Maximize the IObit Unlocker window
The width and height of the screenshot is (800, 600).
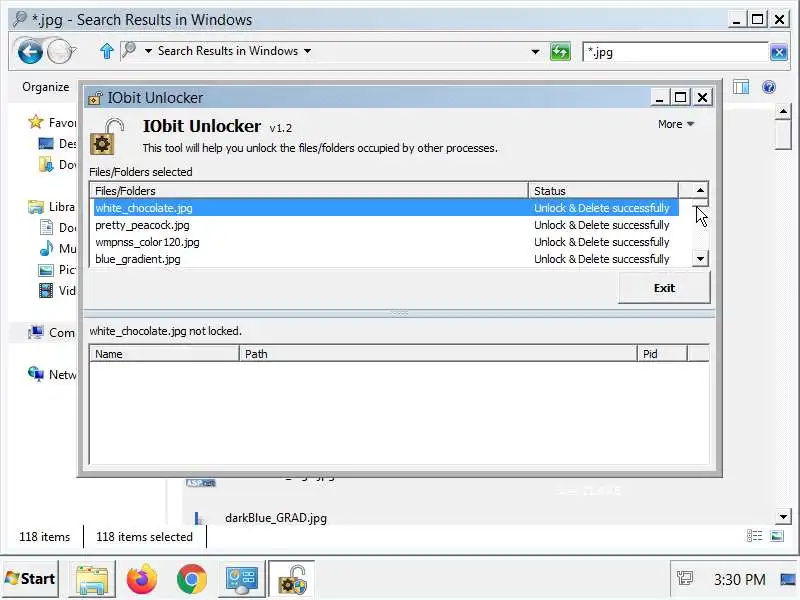coord(680,97)
